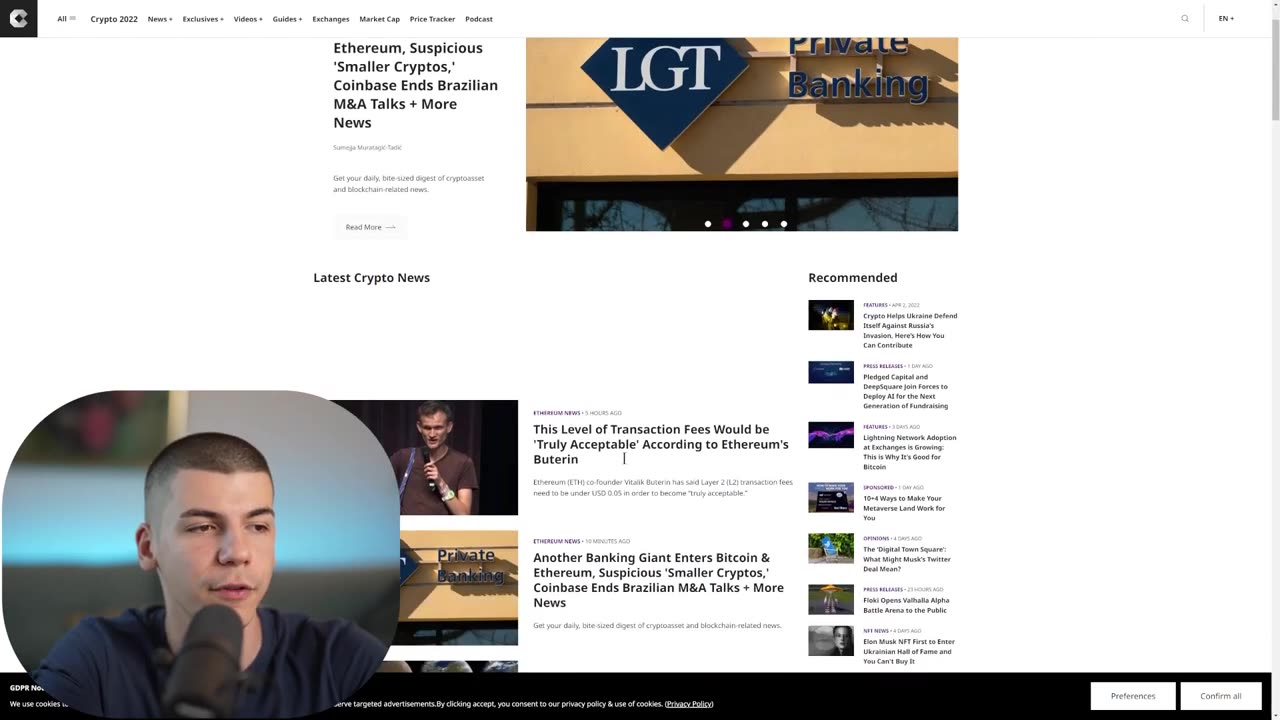Click the Lightning Network article thumbnail
The height and width of the screenshot is (720, 1280).
coord(831,435)
